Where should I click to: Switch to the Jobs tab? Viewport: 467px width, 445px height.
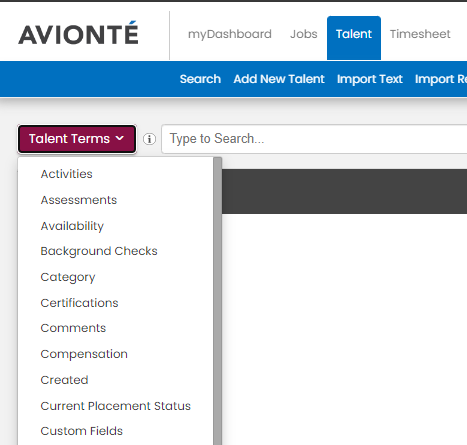[304, 34]
